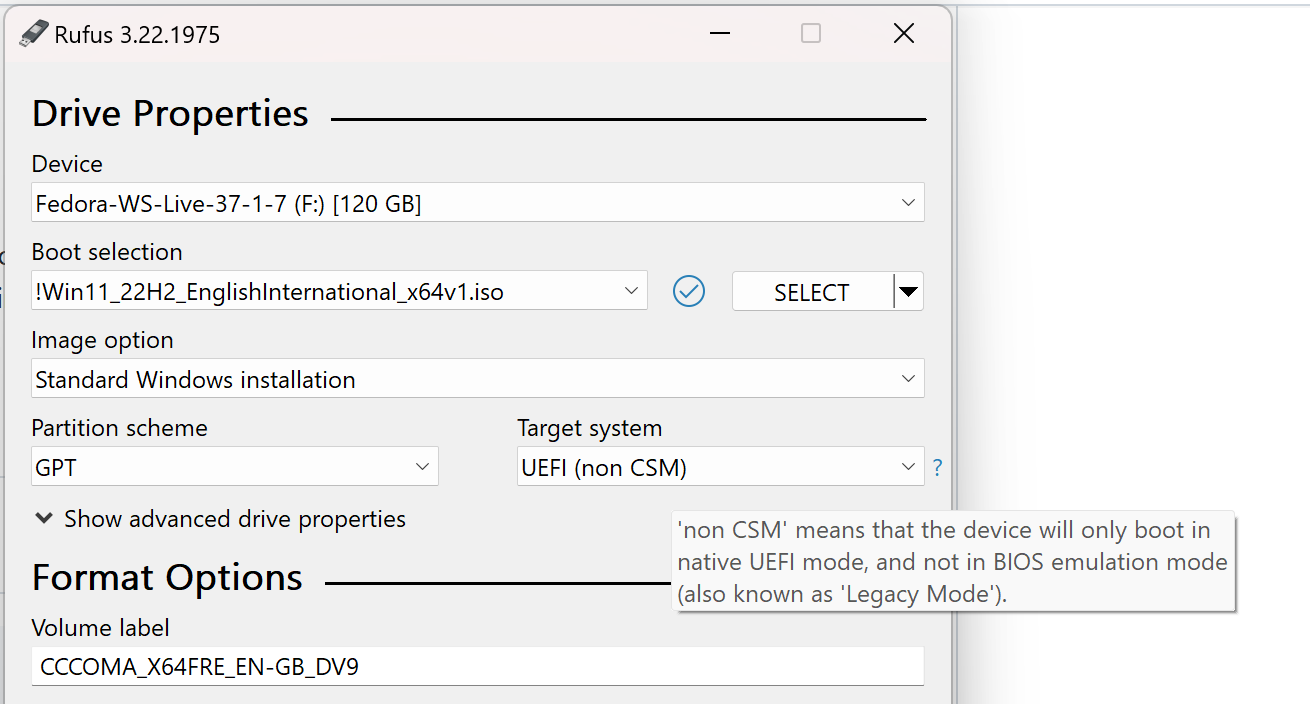This screenshot has height=704, width=1310.
Task: Dismiss the 'non CSM' tooltip
Action: coord(952,562)
